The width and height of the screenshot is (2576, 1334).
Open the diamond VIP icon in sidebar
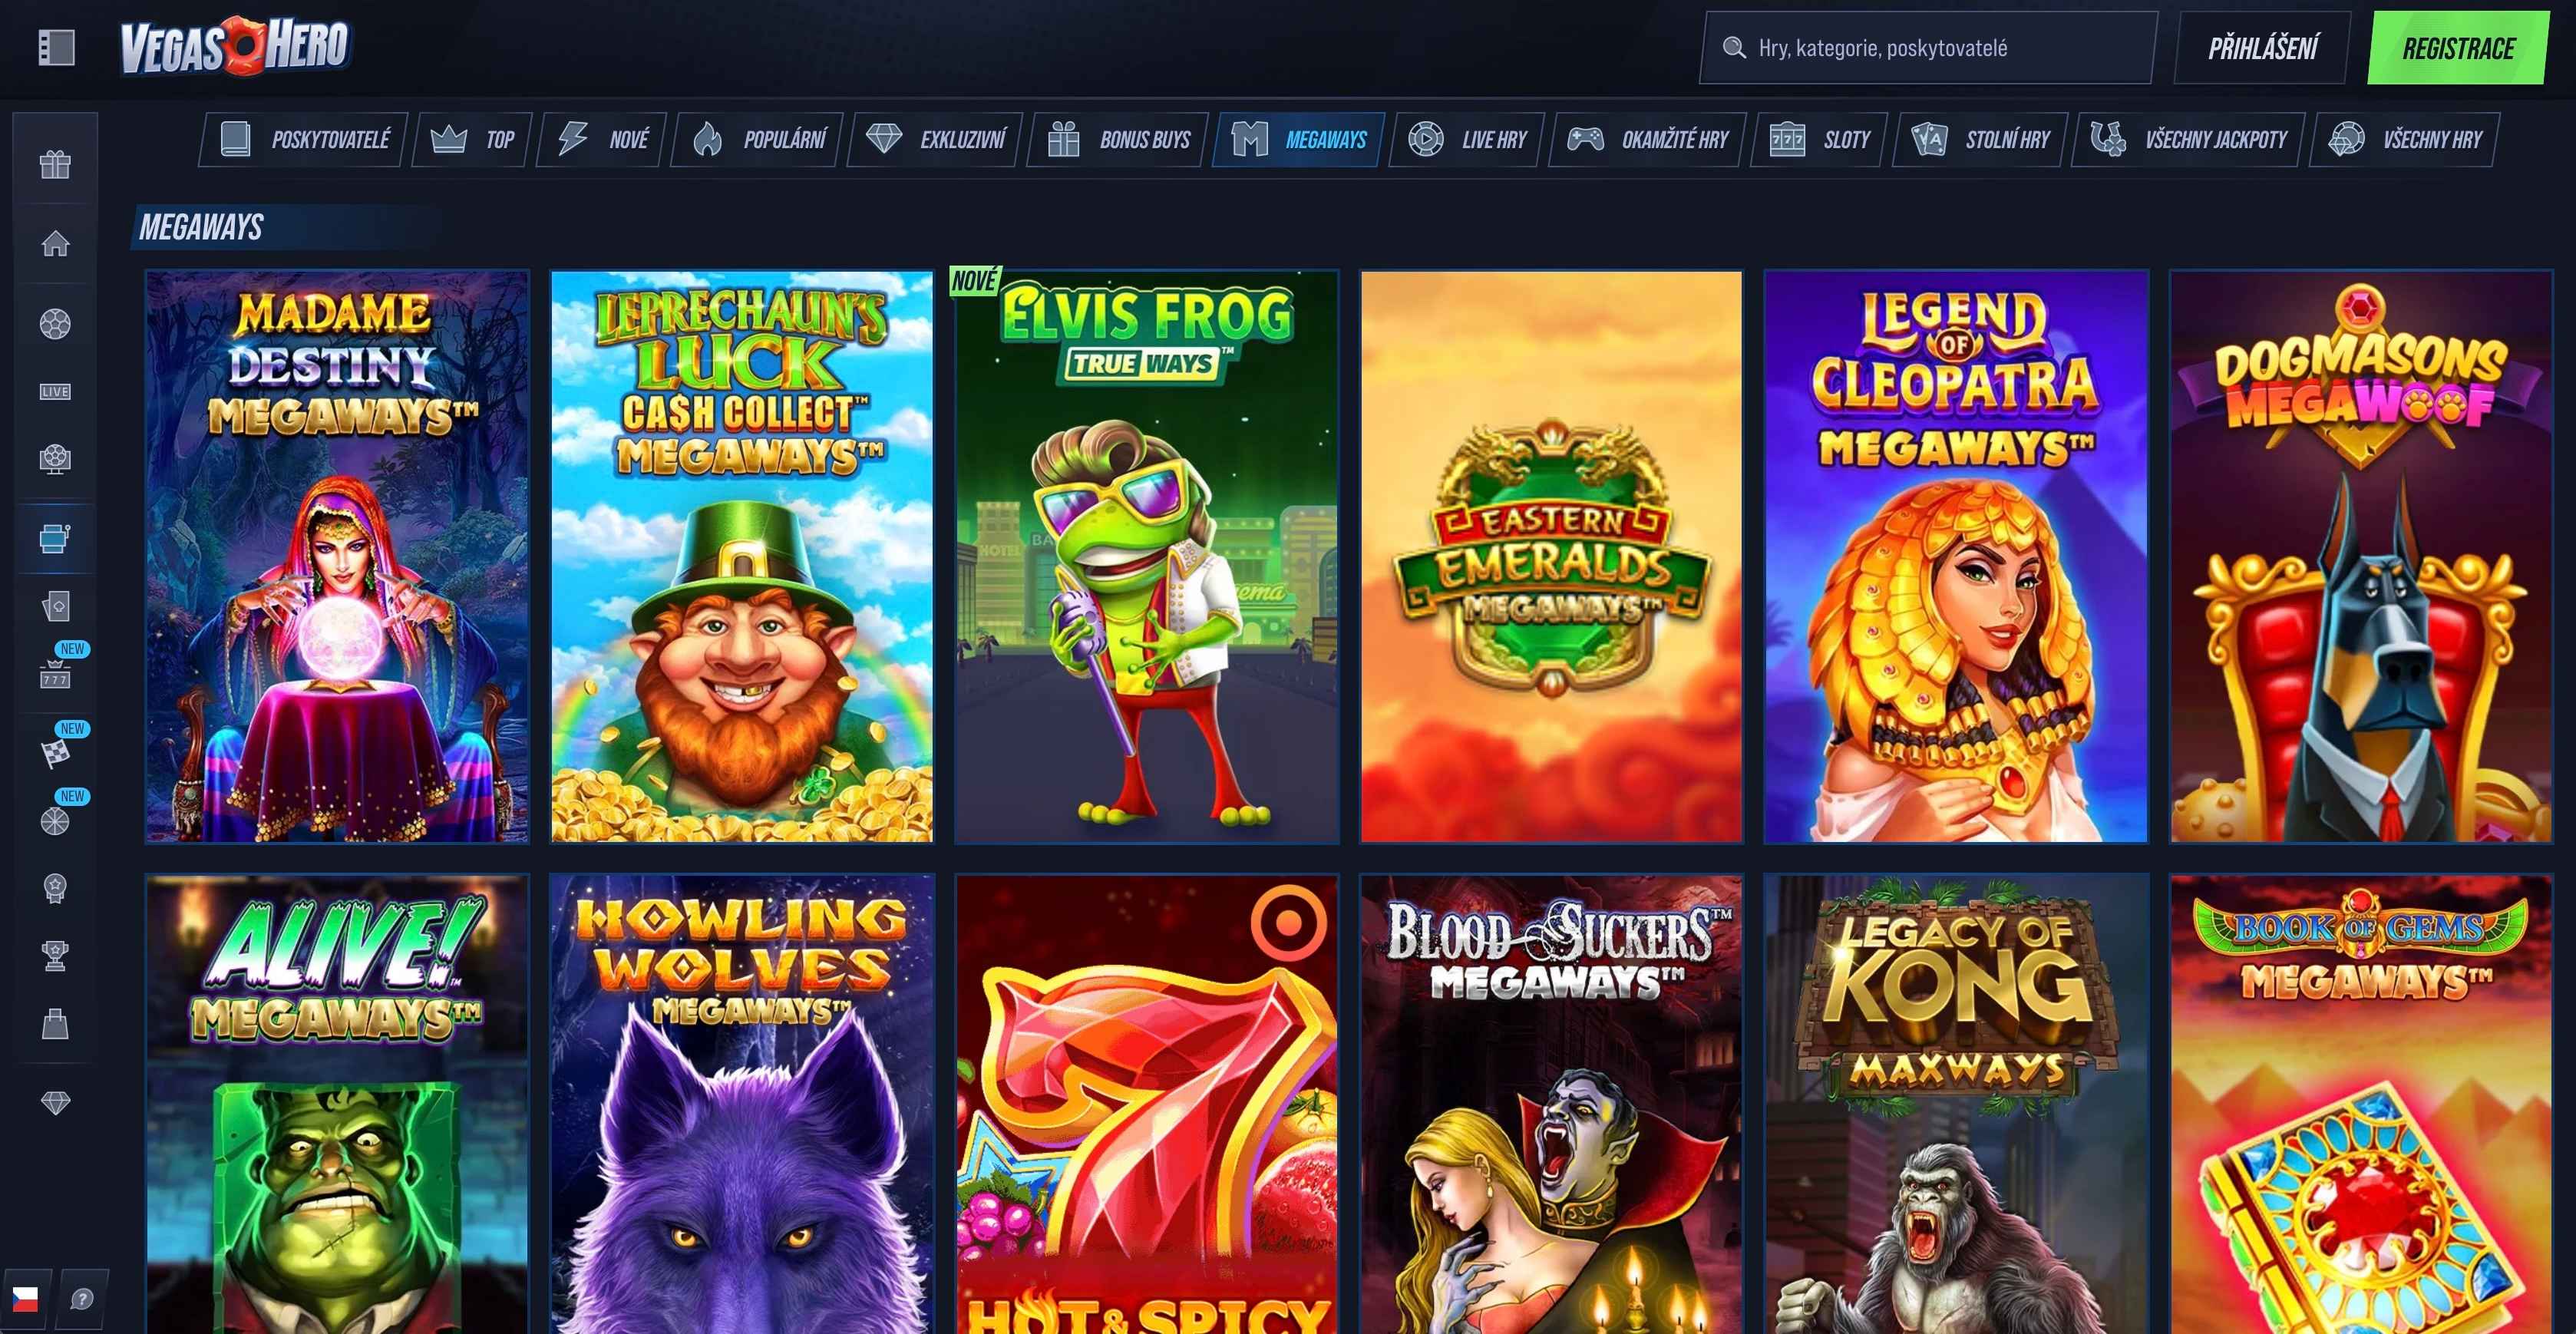click(x=55, y=1102)
